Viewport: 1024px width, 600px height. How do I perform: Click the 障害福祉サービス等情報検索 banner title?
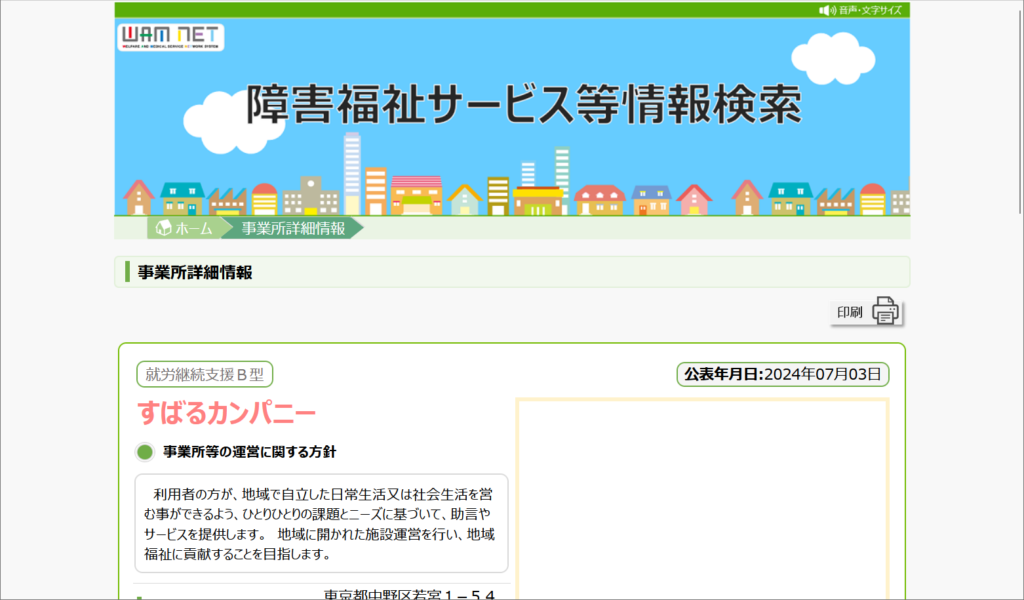523,104
